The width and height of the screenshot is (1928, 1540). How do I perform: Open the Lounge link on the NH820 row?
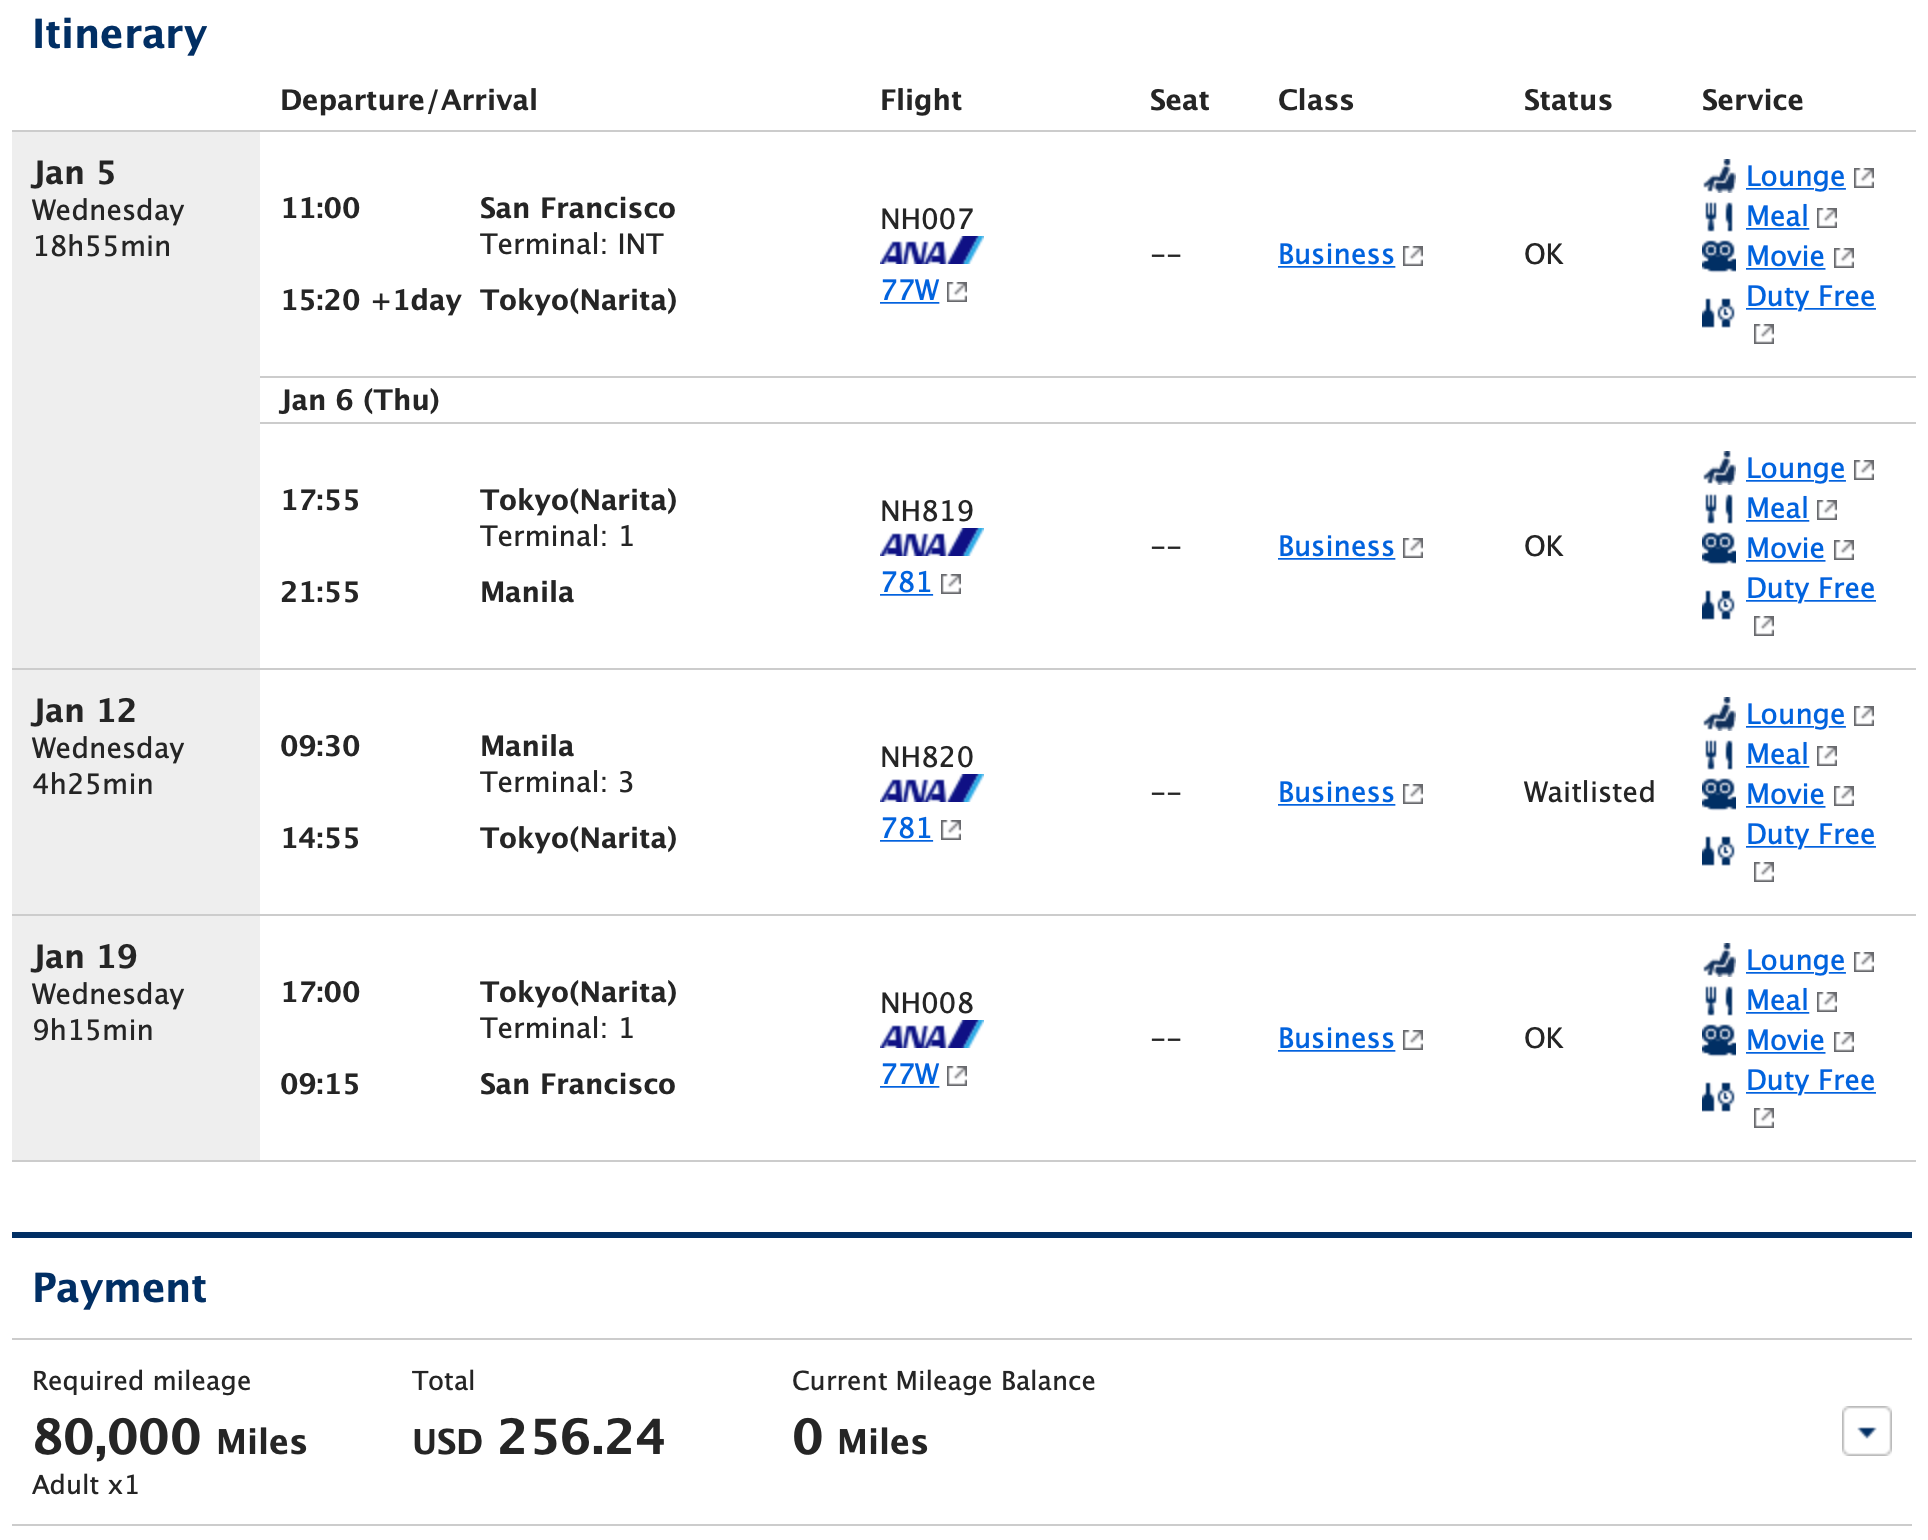[1795, 714]
